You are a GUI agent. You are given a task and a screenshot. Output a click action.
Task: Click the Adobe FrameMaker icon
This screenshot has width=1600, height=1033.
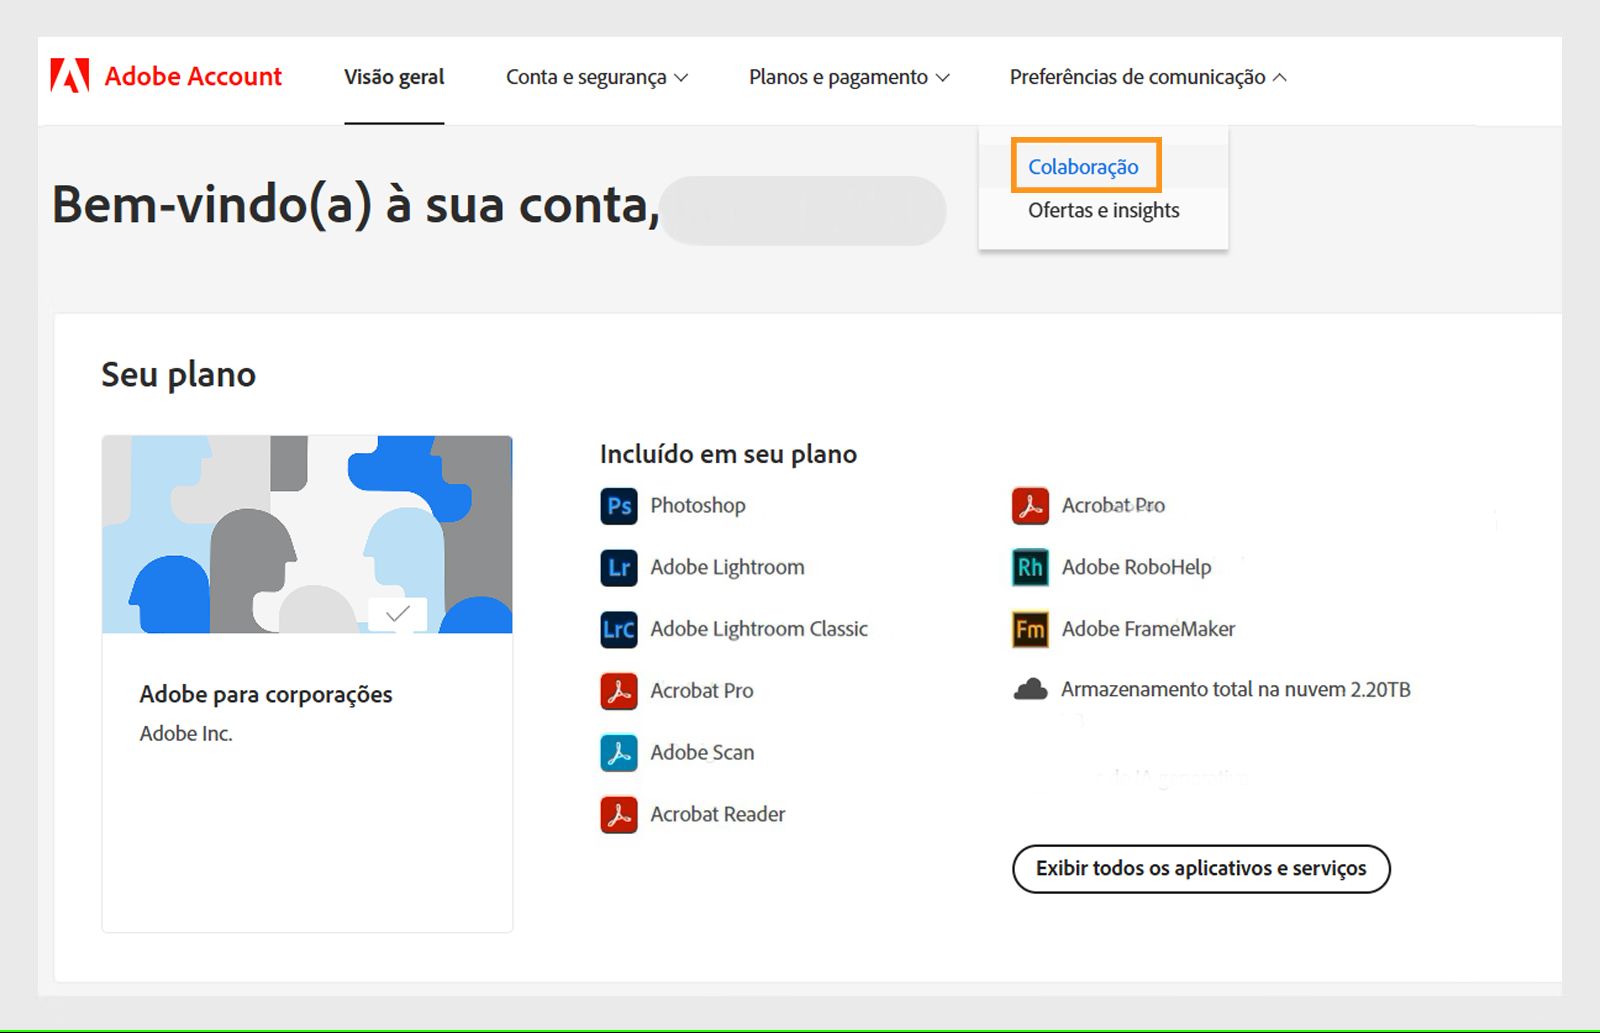coord(1030,630)
